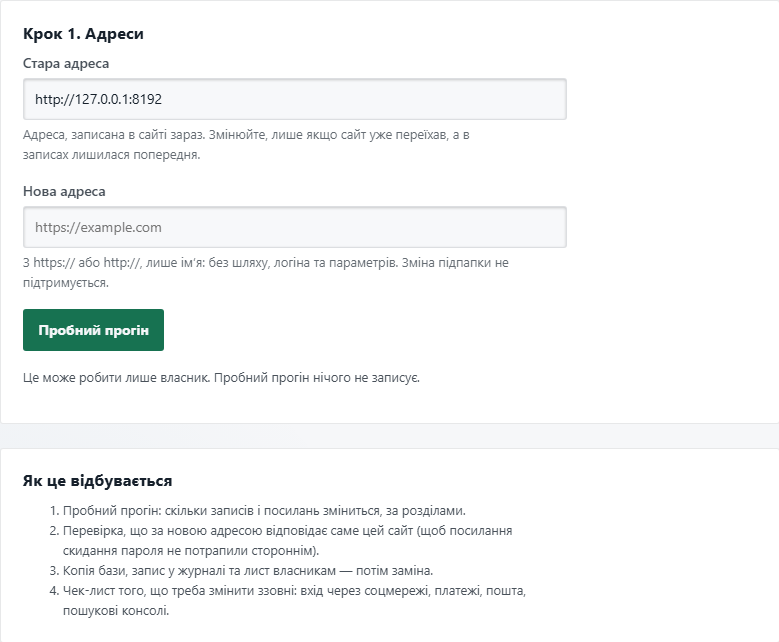
Task: Click the hint starting 'З https:// або http://'
Action: [x=266, y=272]
